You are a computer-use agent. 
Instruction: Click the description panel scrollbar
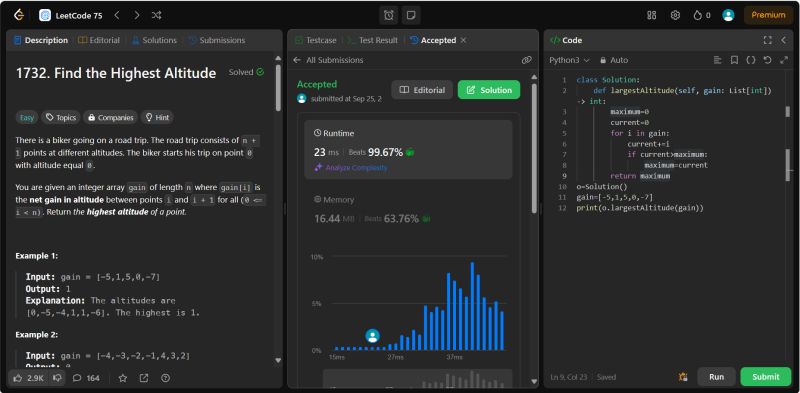tap(278, 87)
